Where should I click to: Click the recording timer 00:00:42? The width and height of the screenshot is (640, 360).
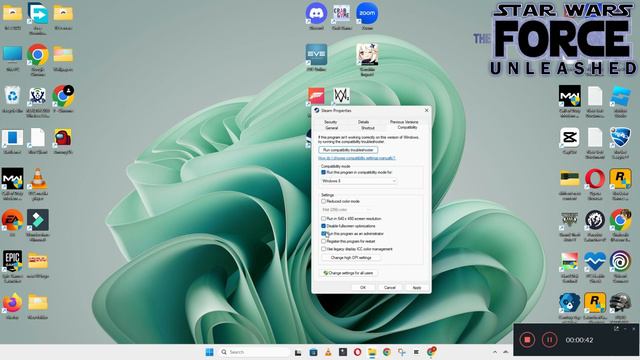579,340
